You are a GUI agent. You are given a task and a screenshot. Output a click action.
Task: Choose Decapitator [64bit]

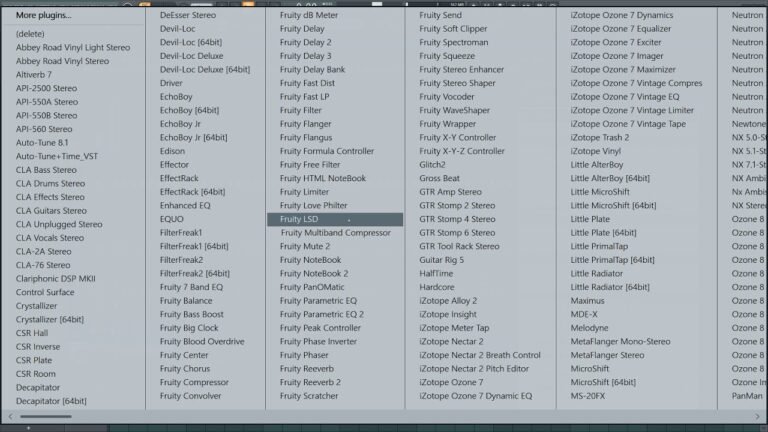[51, 401]
